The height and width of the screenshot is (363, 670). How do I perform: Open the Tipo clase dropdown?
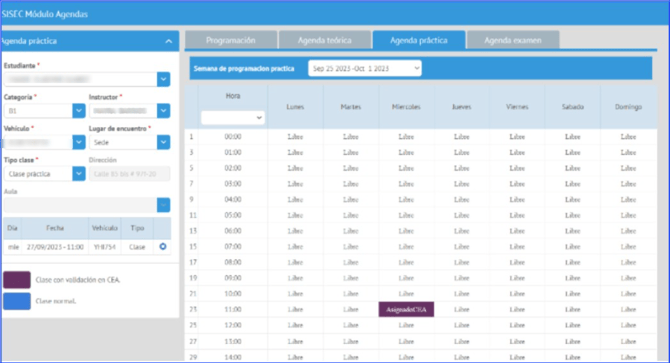click(79, 174)
